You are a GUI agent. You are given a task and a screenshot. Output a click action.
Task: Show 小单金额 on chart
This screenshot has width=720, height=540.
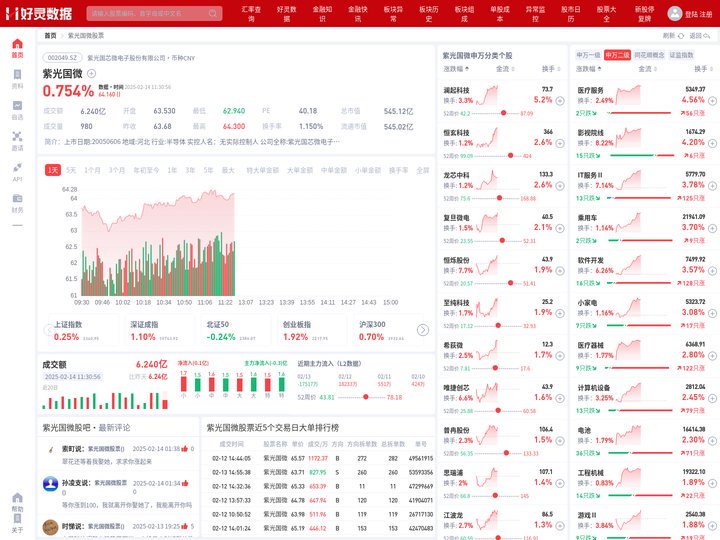click(x=368, y=170)
